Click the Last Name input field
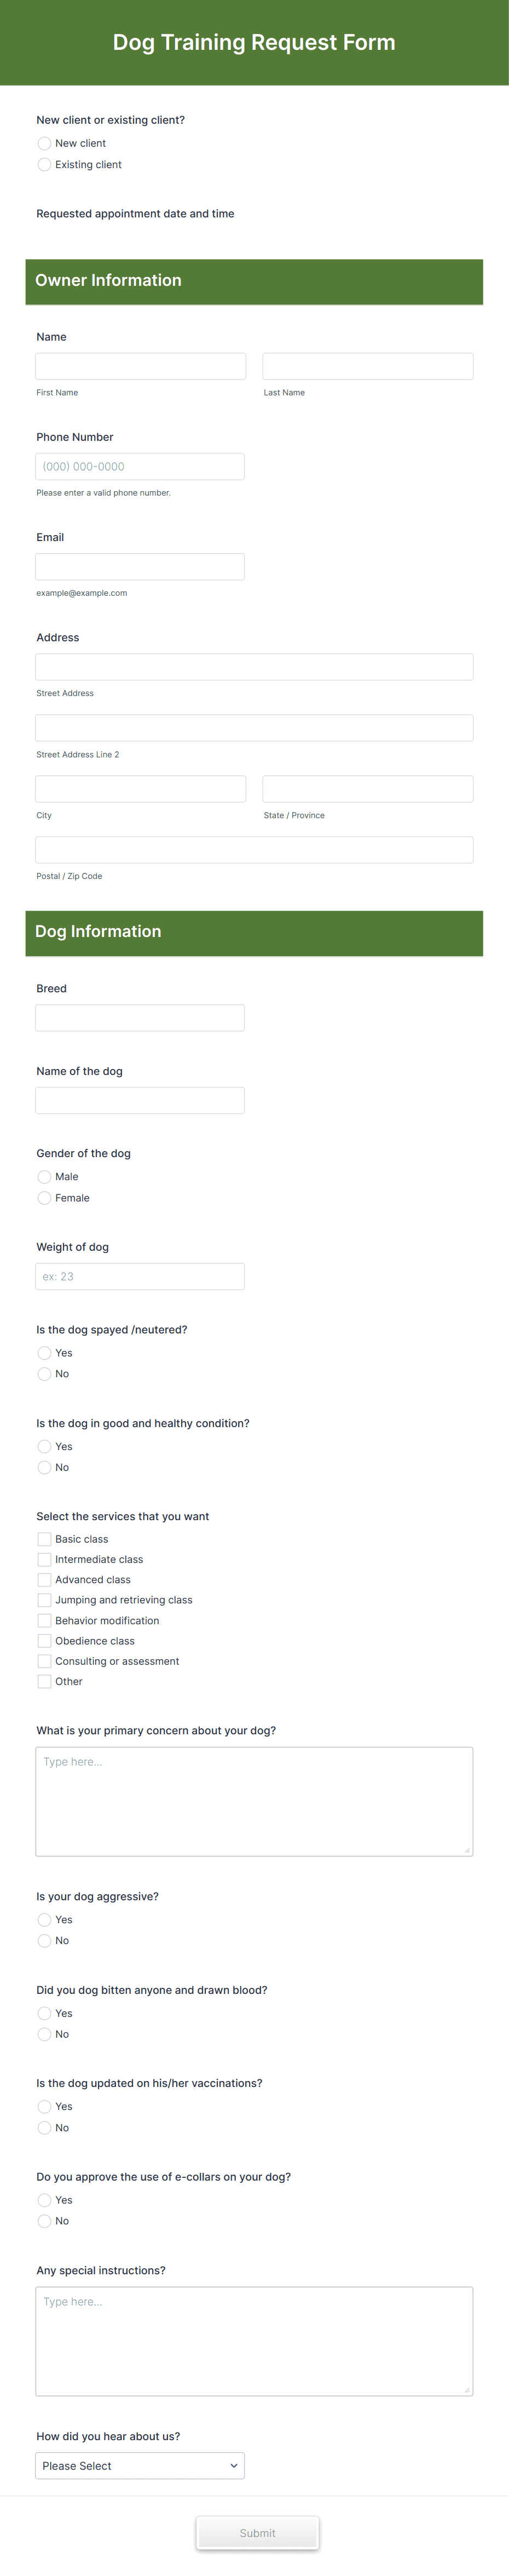509x2576 pixels. [368, 366]
